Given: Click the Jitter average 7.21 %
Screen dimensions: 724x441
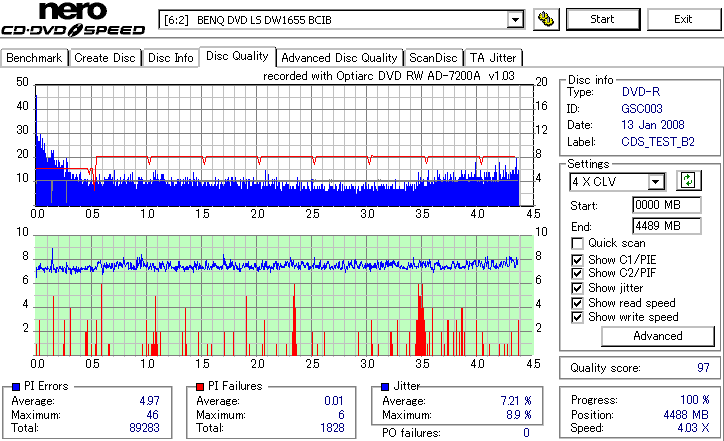Looking at the screenshot, I should pyautogui.click(x=516, y=401).
